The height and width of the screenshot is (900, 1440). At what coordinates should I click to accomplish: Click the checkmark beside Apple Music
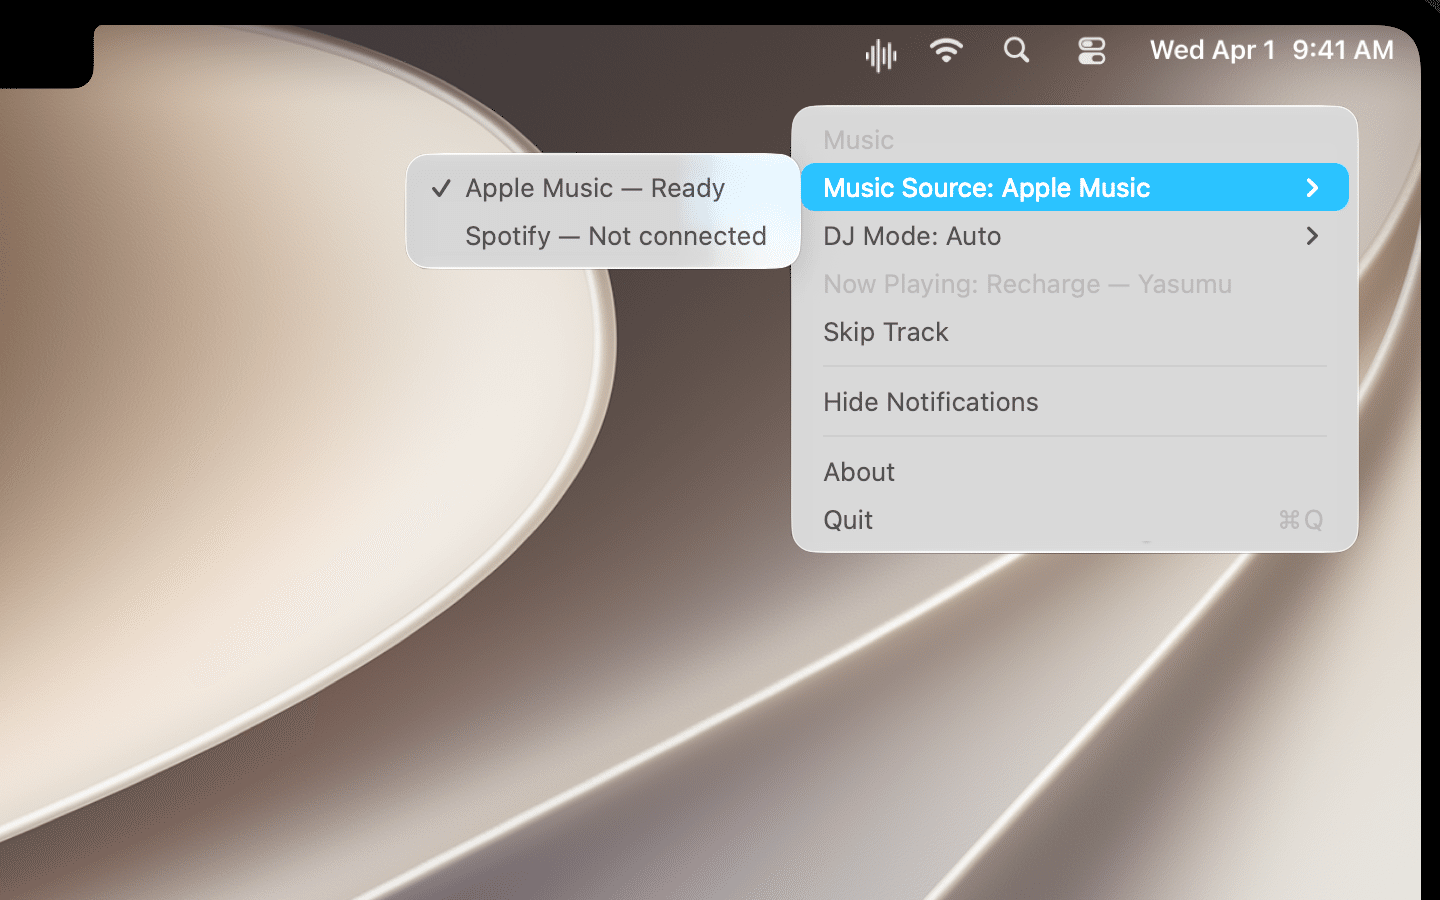point(441,188)
